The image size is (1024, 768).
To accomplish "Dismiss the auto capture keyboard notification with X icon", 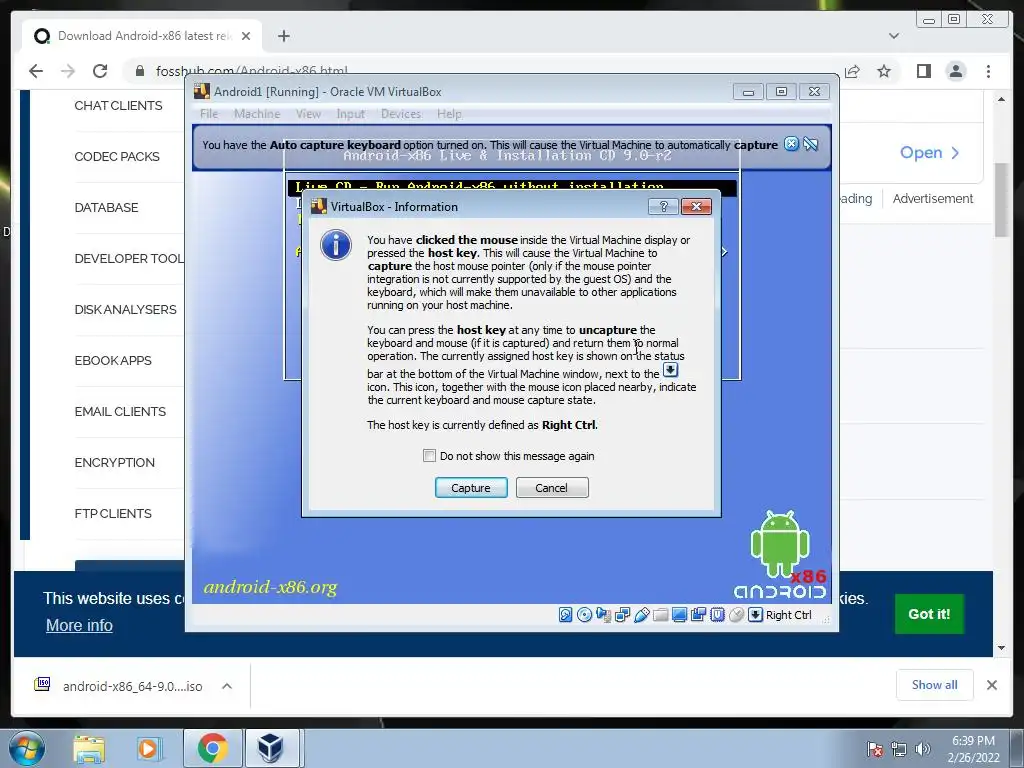I will coord(791,144).
